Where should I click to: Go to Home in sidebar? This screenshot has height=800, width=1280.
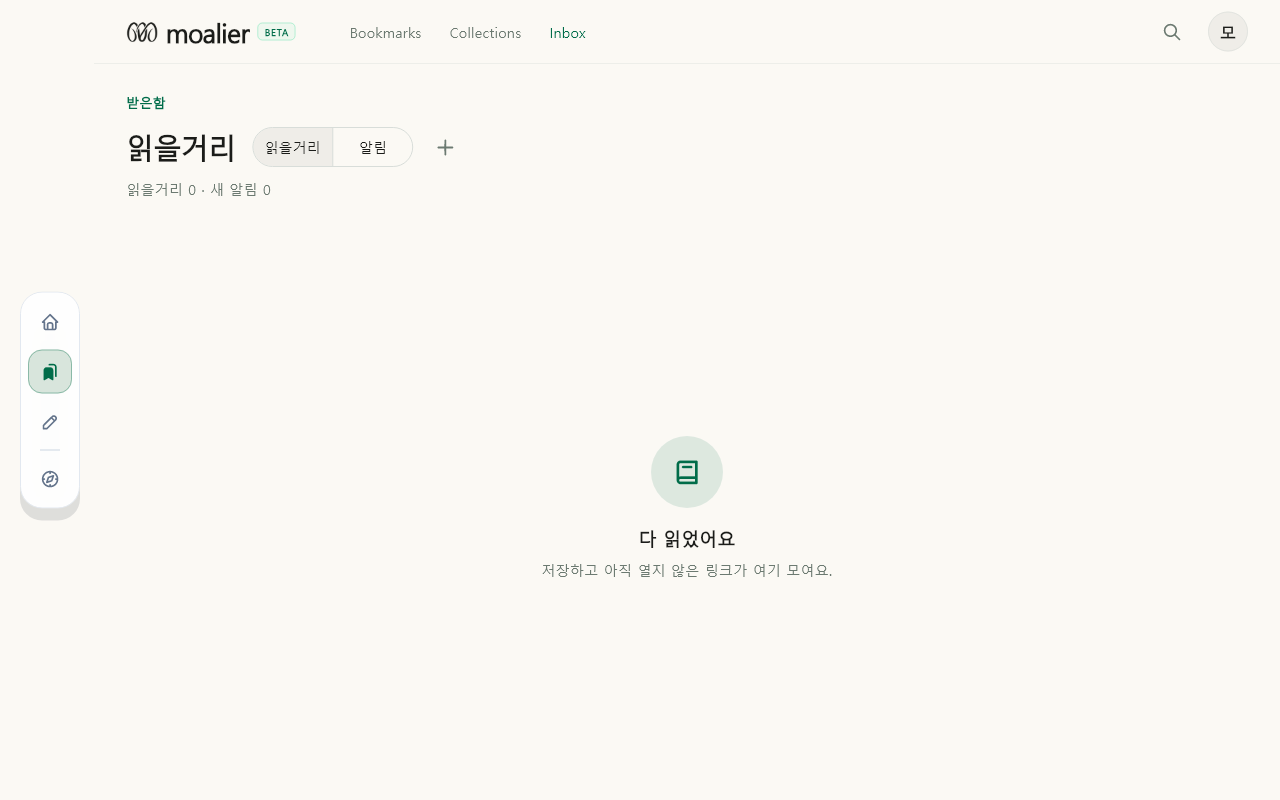50,322
